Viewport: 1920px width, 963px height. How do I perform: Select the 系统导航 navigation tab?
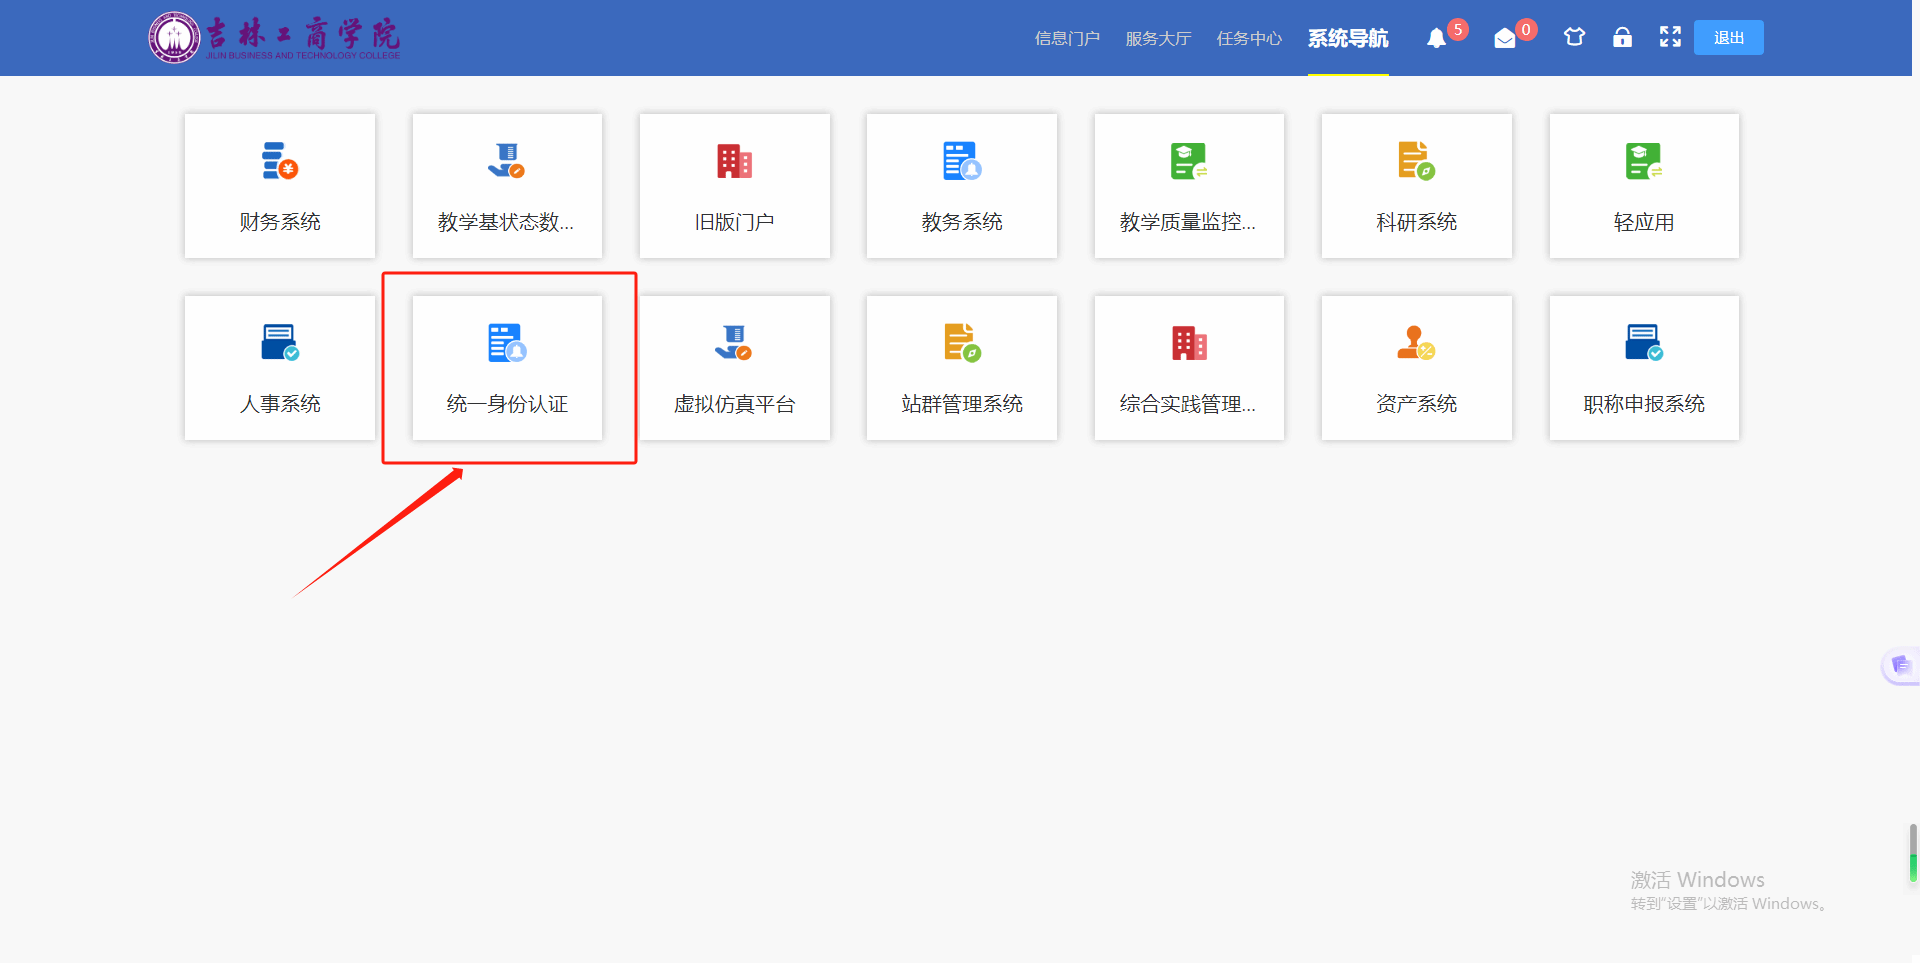1348,38
